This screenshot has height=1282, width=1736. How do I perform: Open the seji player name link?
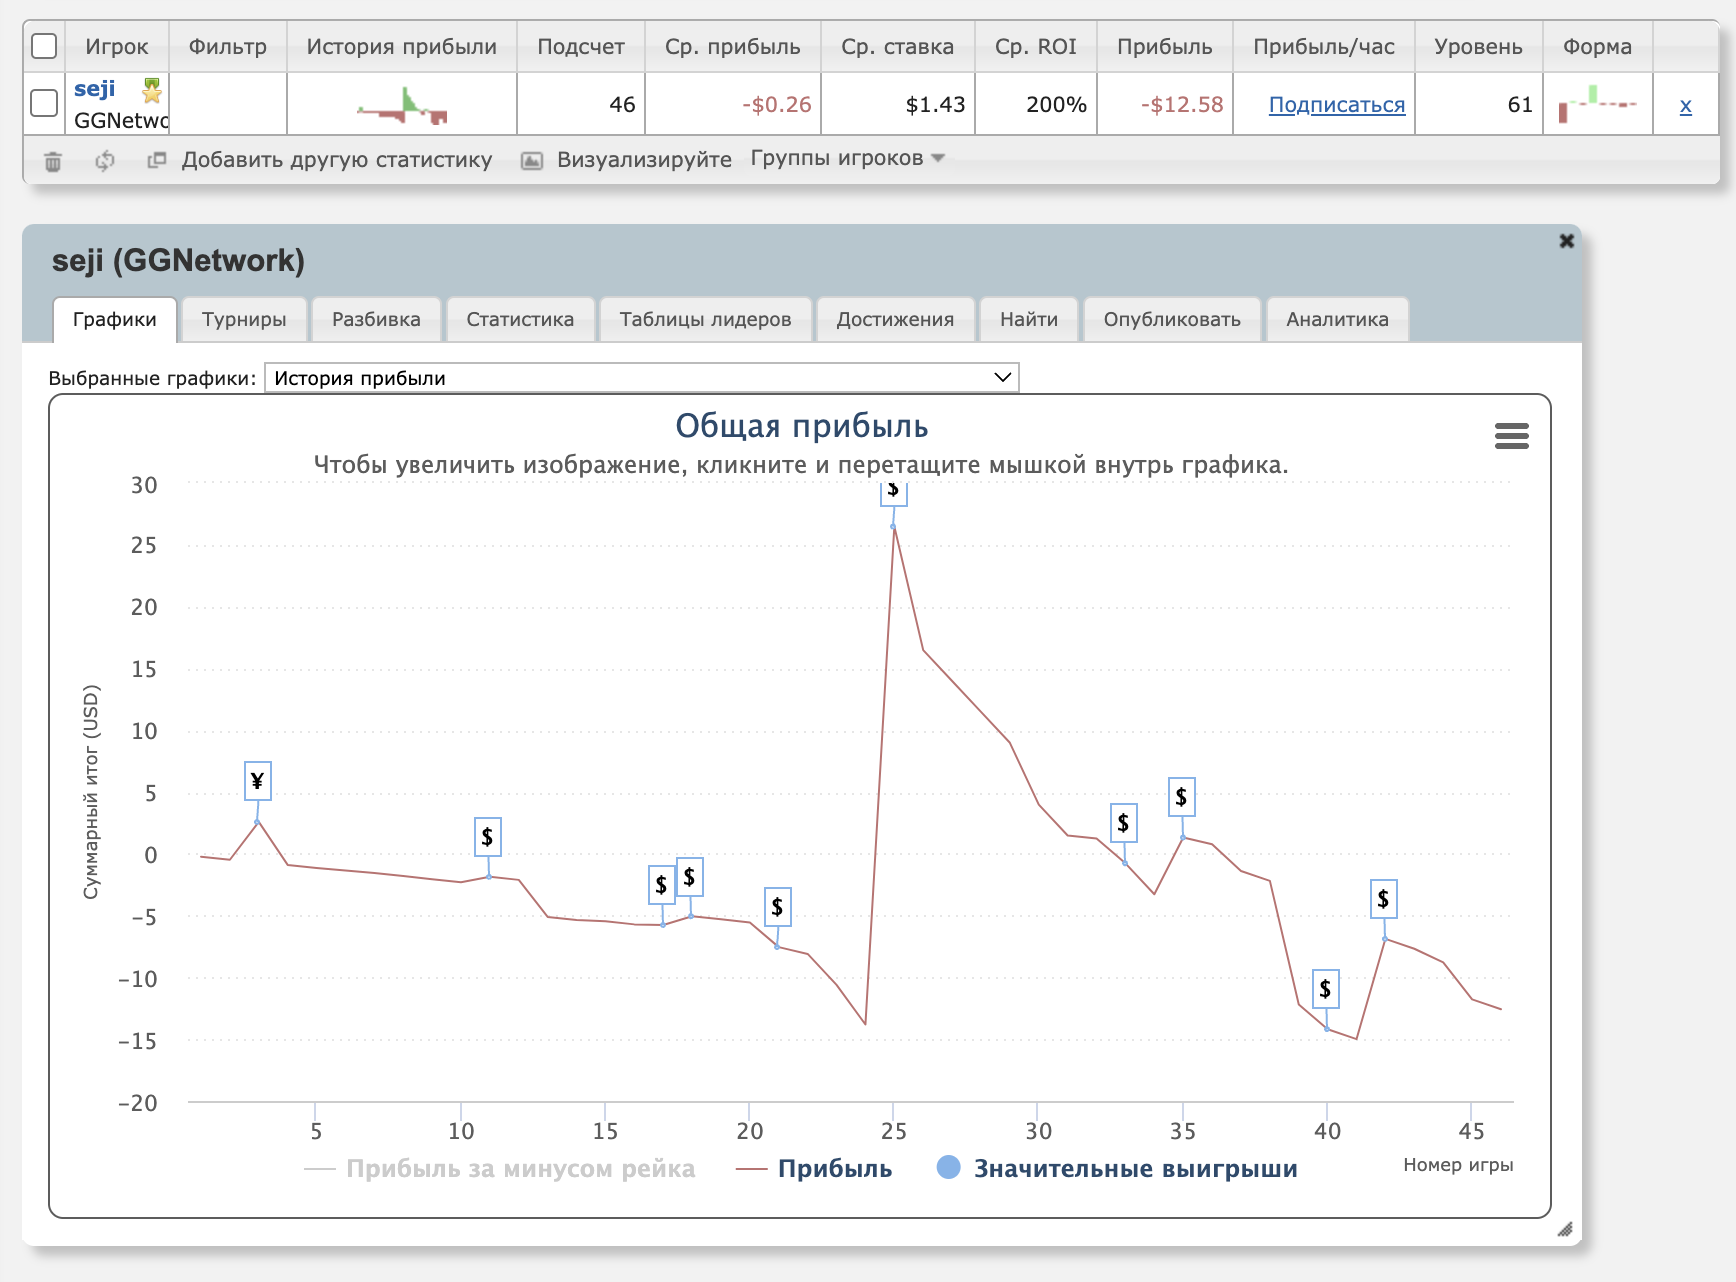[95, 89]
